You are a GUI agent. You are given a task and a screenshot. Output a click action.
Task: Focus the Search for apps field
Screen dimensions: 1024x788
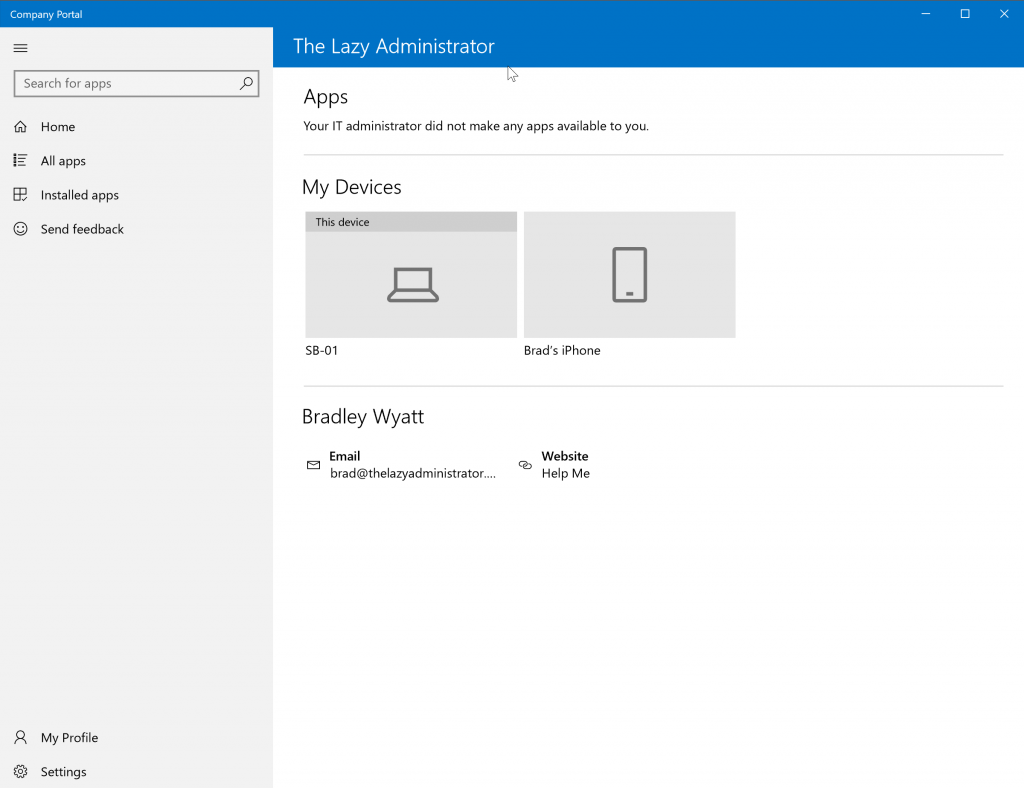(136, 84)
